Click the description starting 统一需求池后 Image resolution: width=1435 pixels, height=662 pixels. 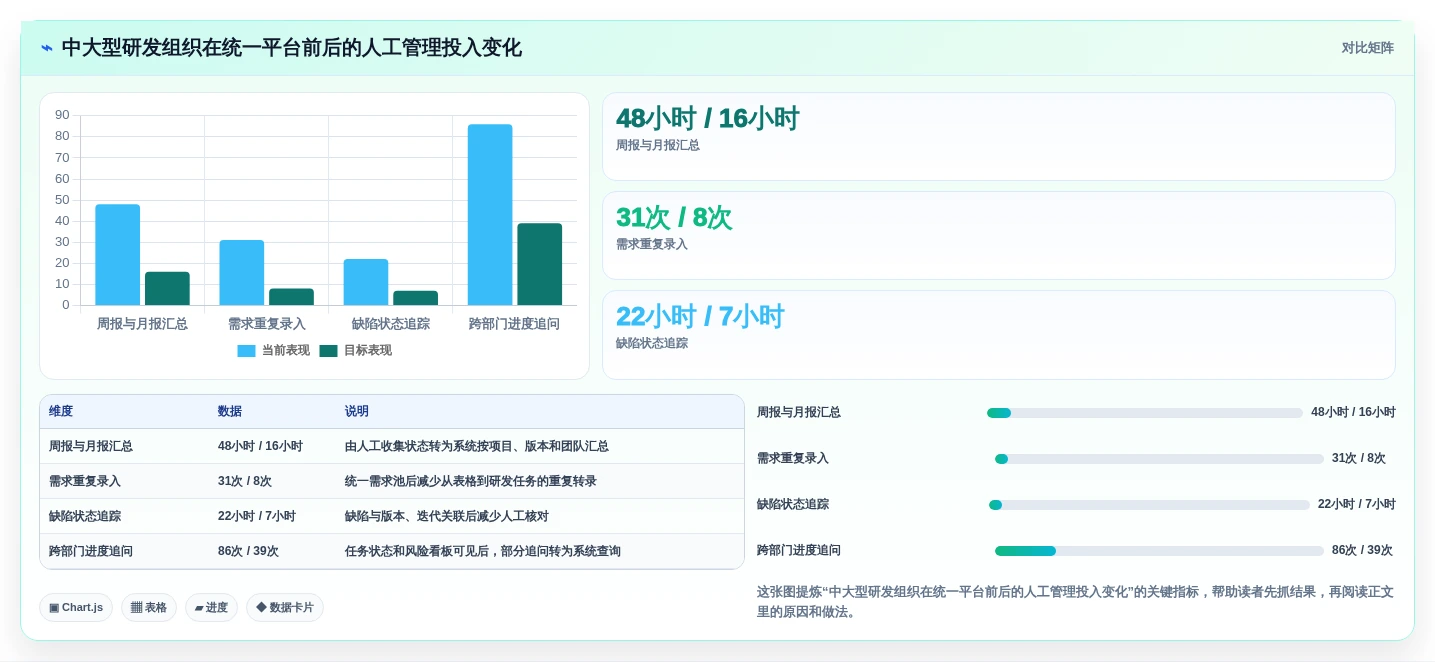pyautogui.click(x=471, y=482)
